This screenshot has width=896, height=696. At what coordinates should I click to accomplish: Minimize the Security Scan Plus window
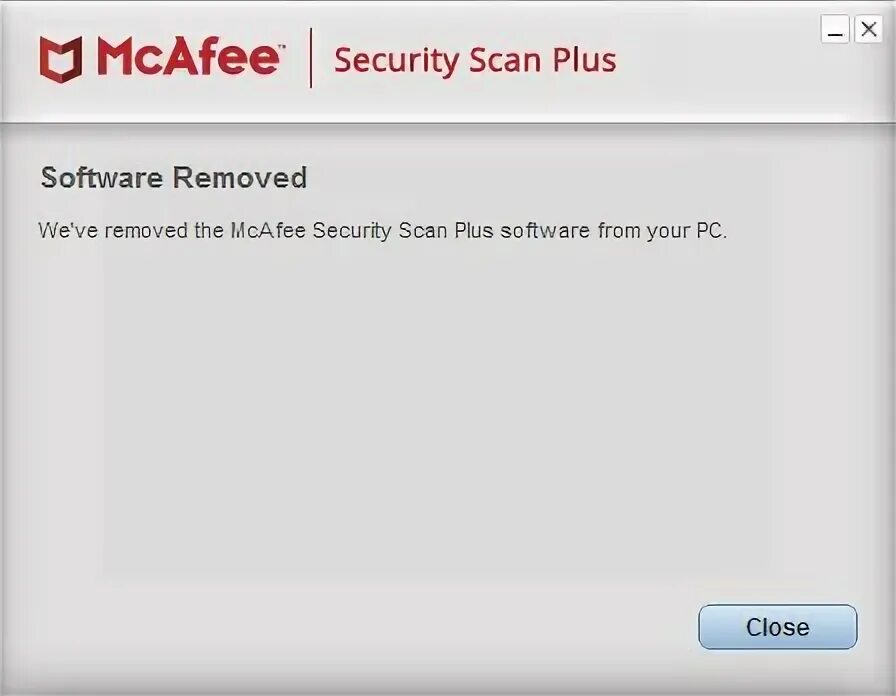tap(835, 29)
